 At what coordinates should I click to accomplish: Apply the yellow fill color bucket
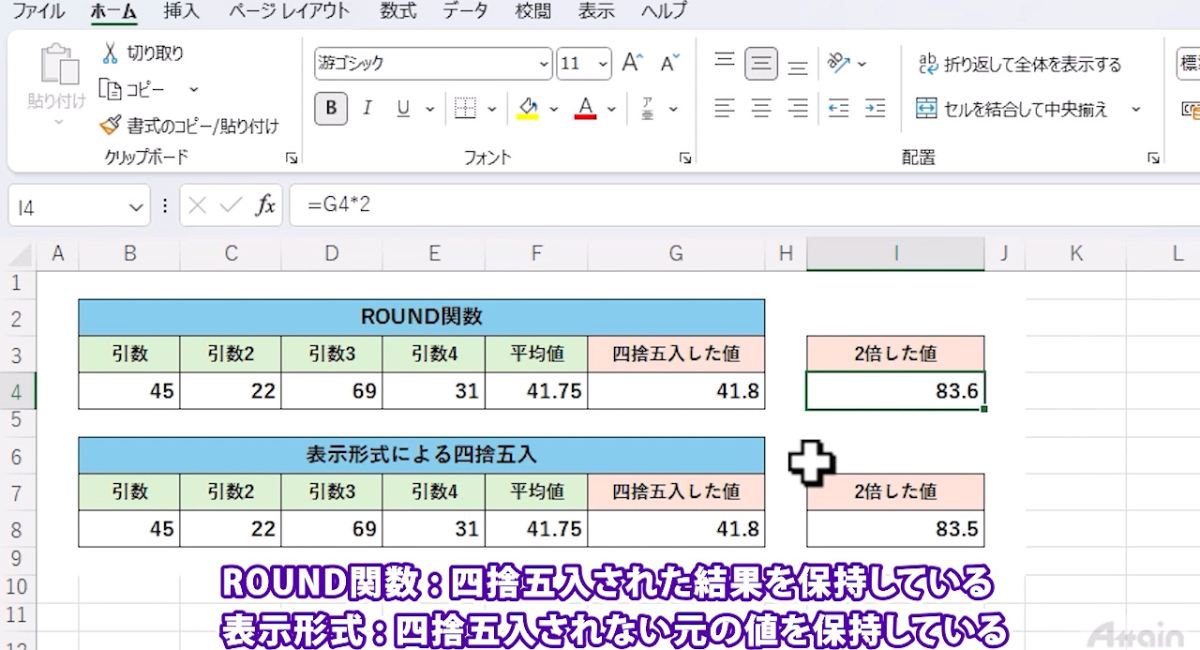click(x=528, y=108)
